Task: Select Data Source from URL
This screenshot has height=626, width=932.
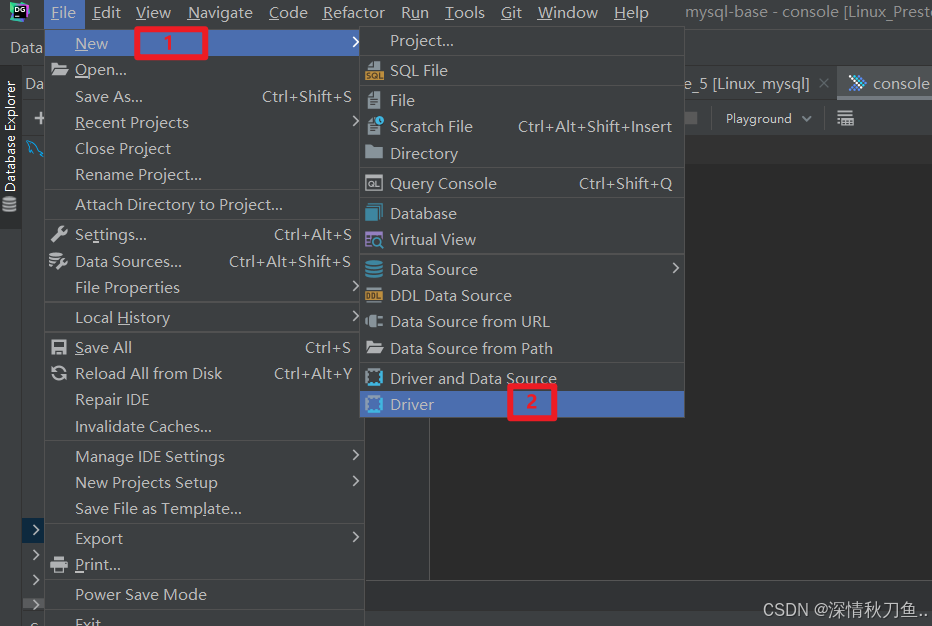Action: pos(522,322)
